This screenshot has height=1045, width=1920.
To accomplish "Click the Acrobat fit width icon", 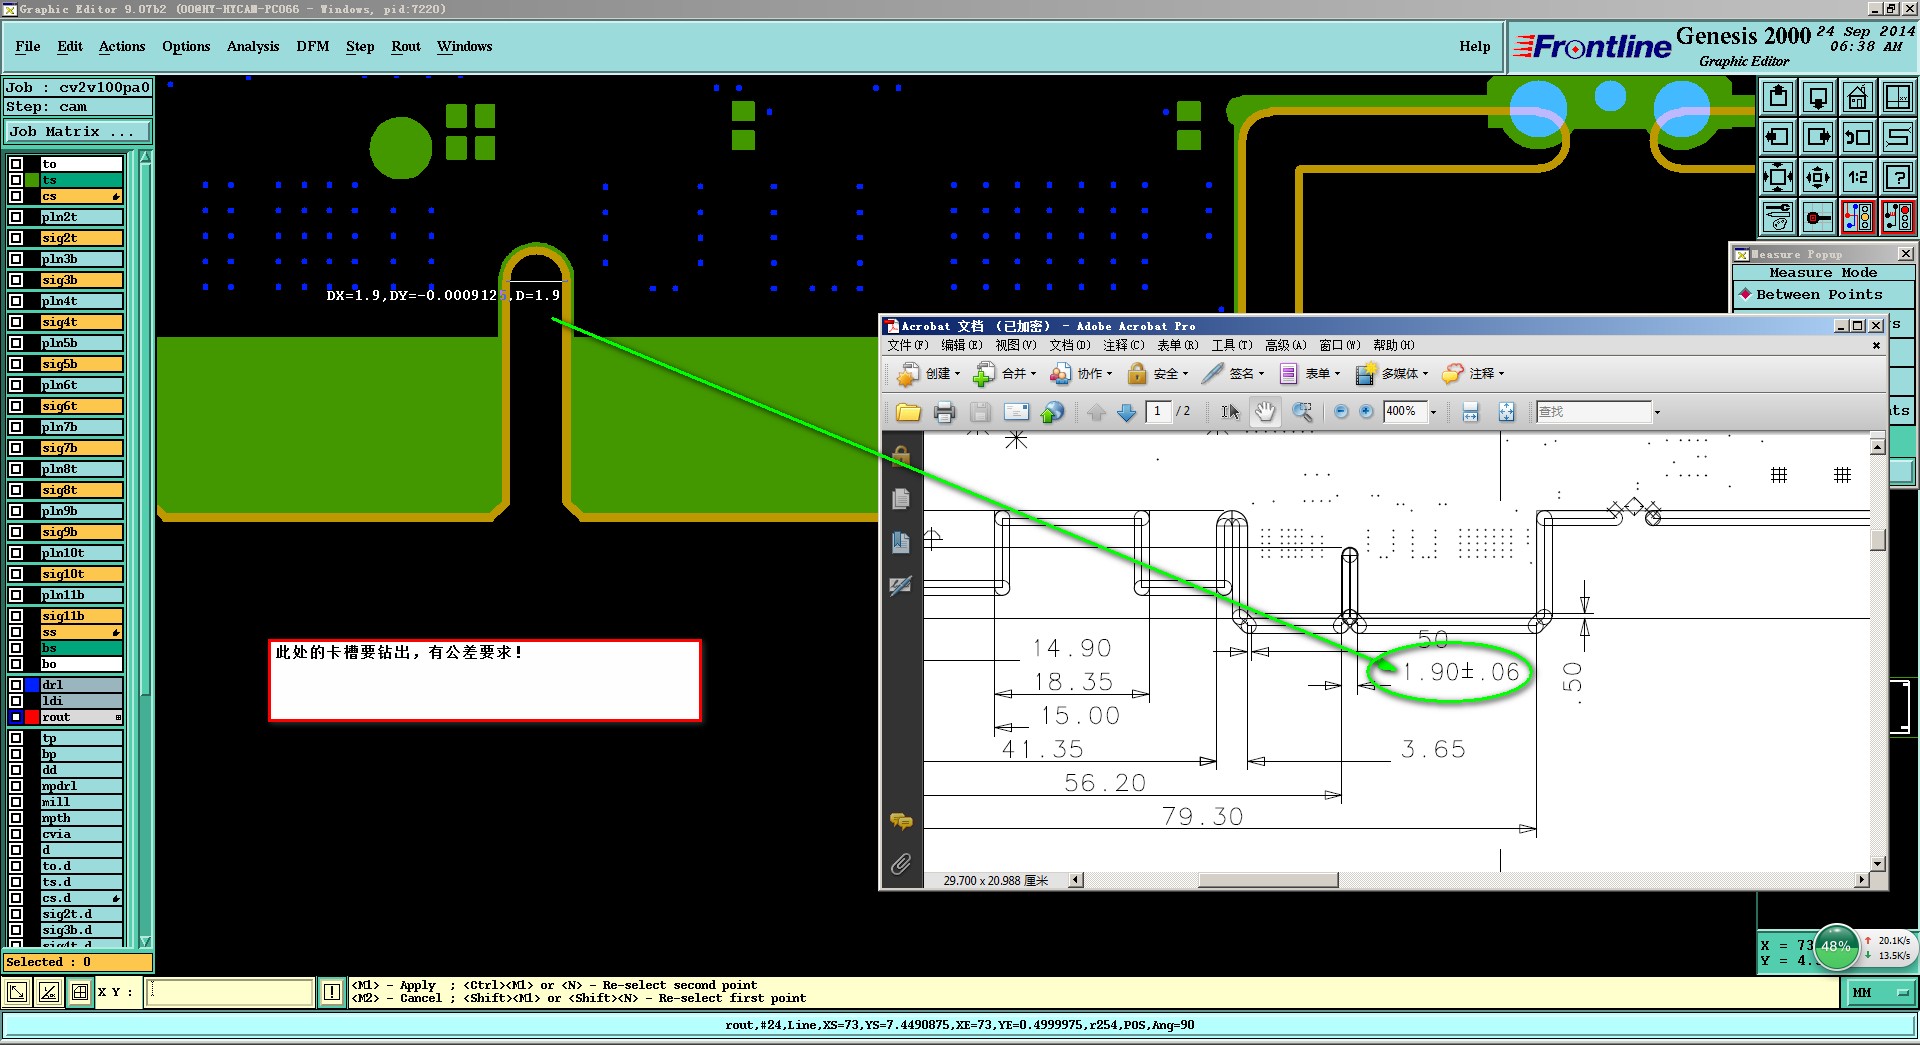I will coord(1470,412).
